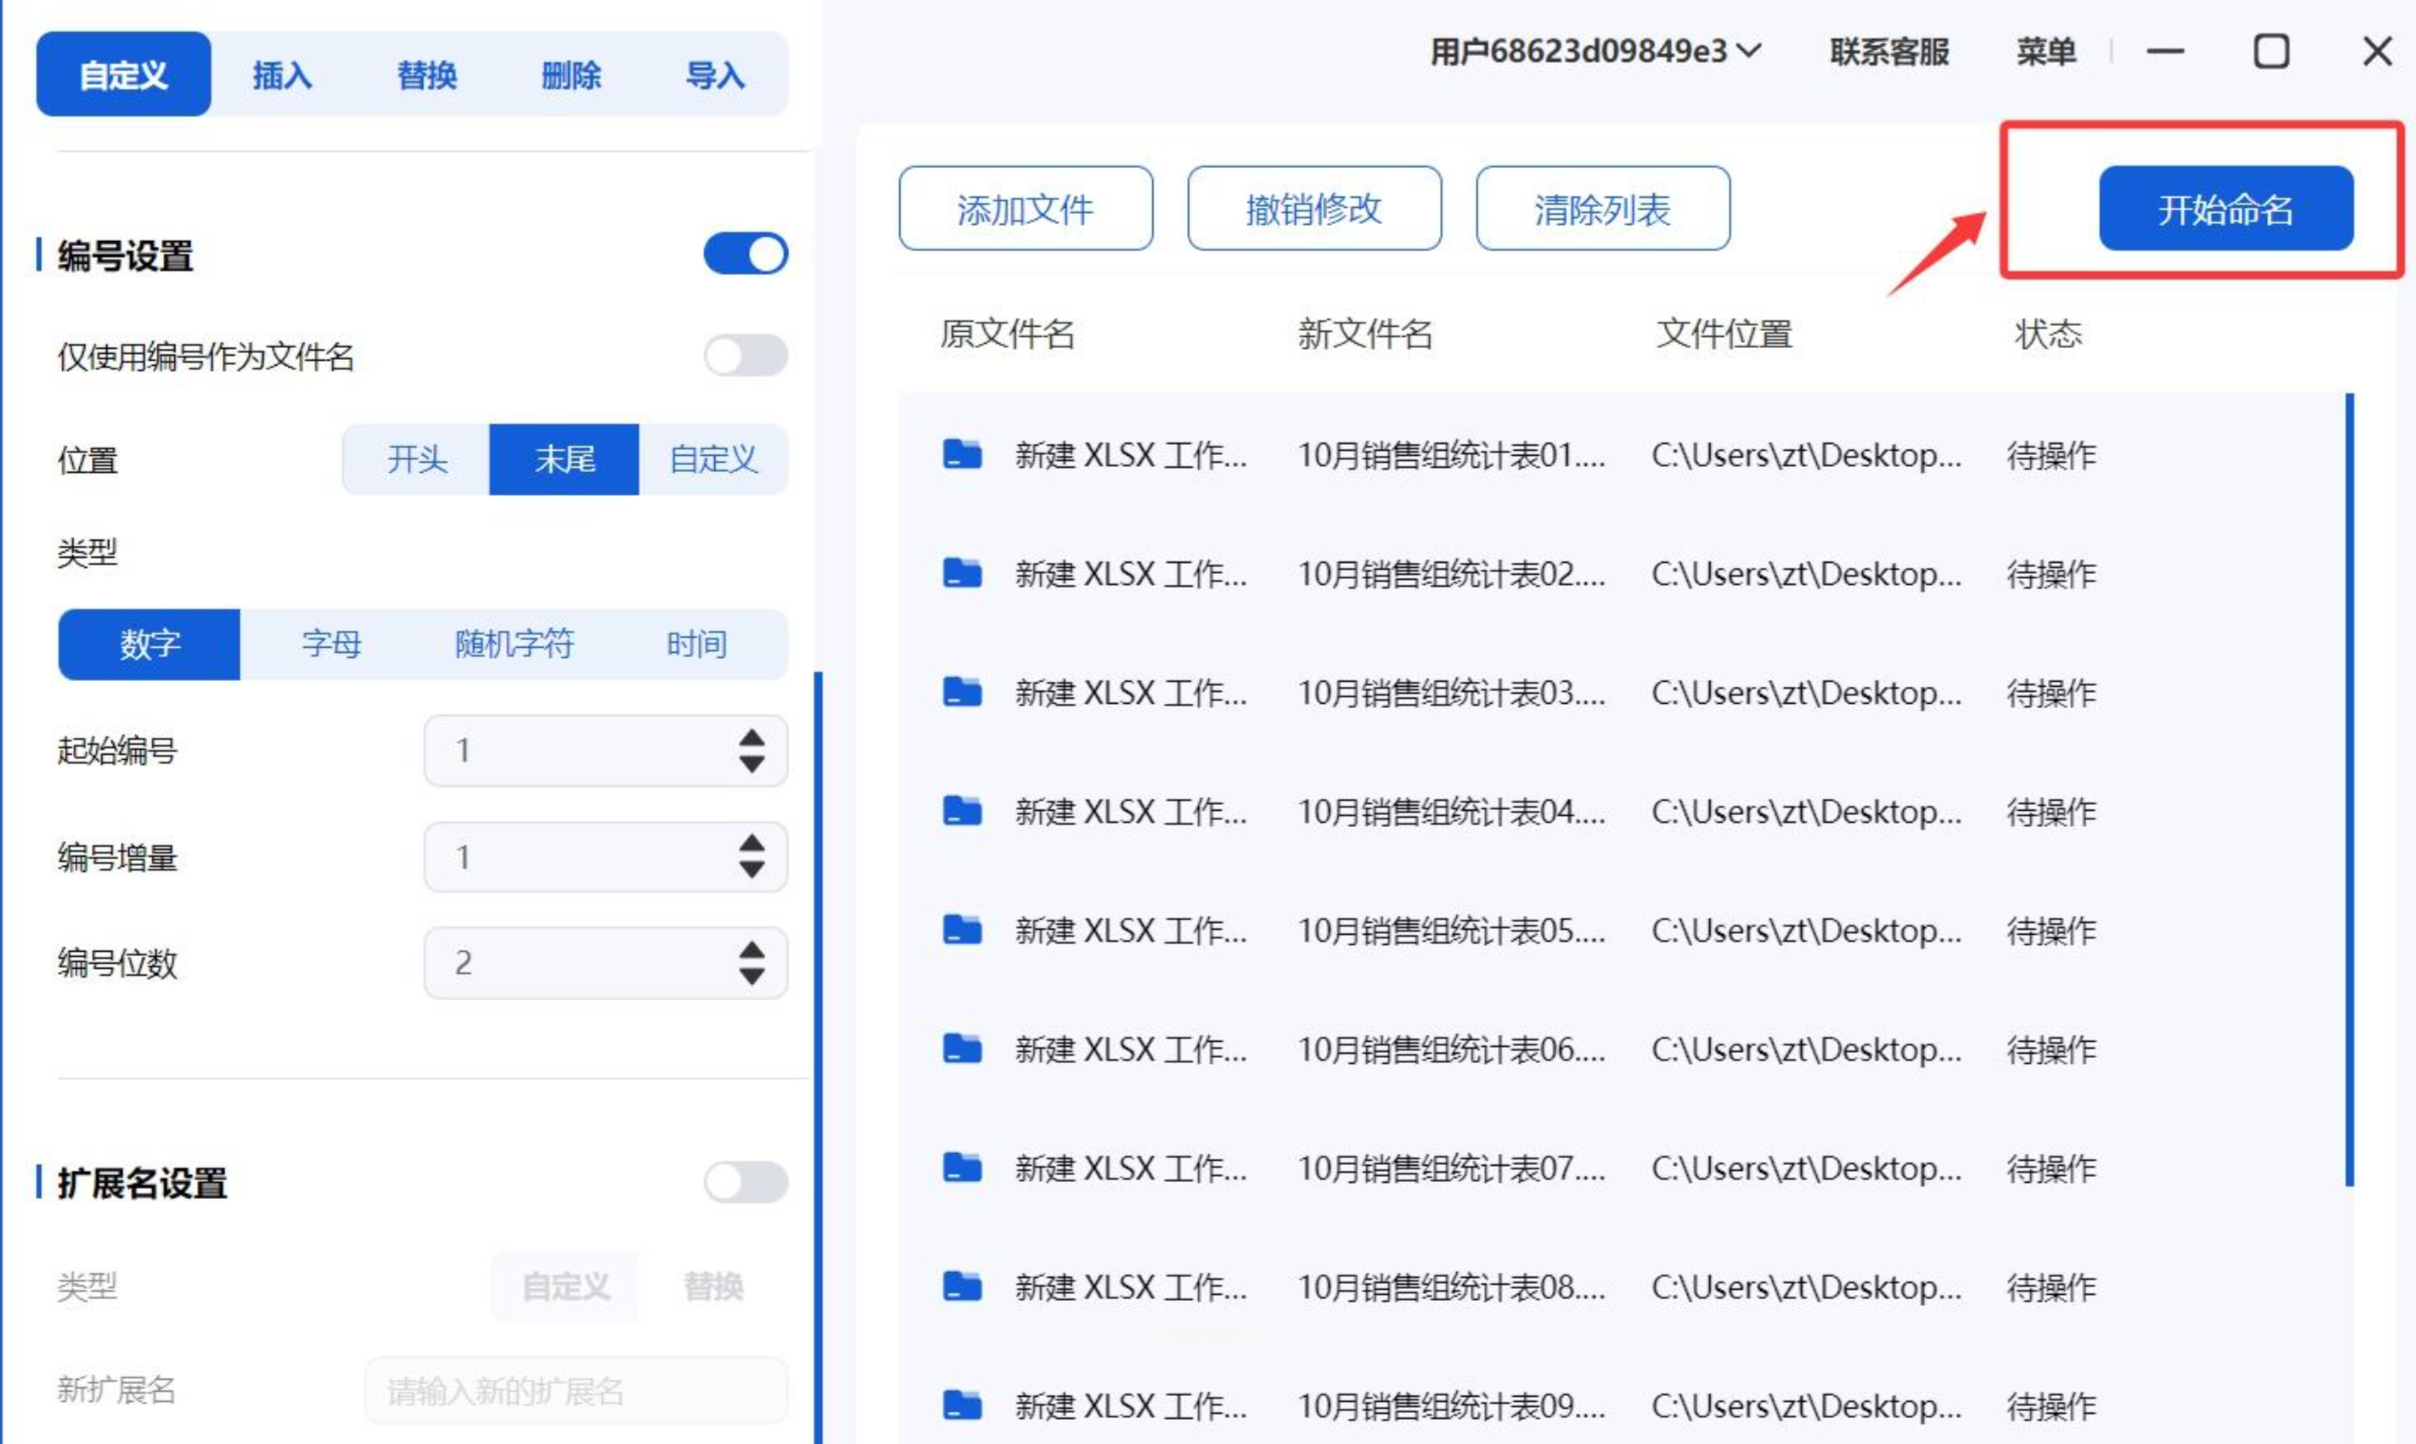Click the 添加文件 button
The image size is (2416, 1444).
[1025, 209]
